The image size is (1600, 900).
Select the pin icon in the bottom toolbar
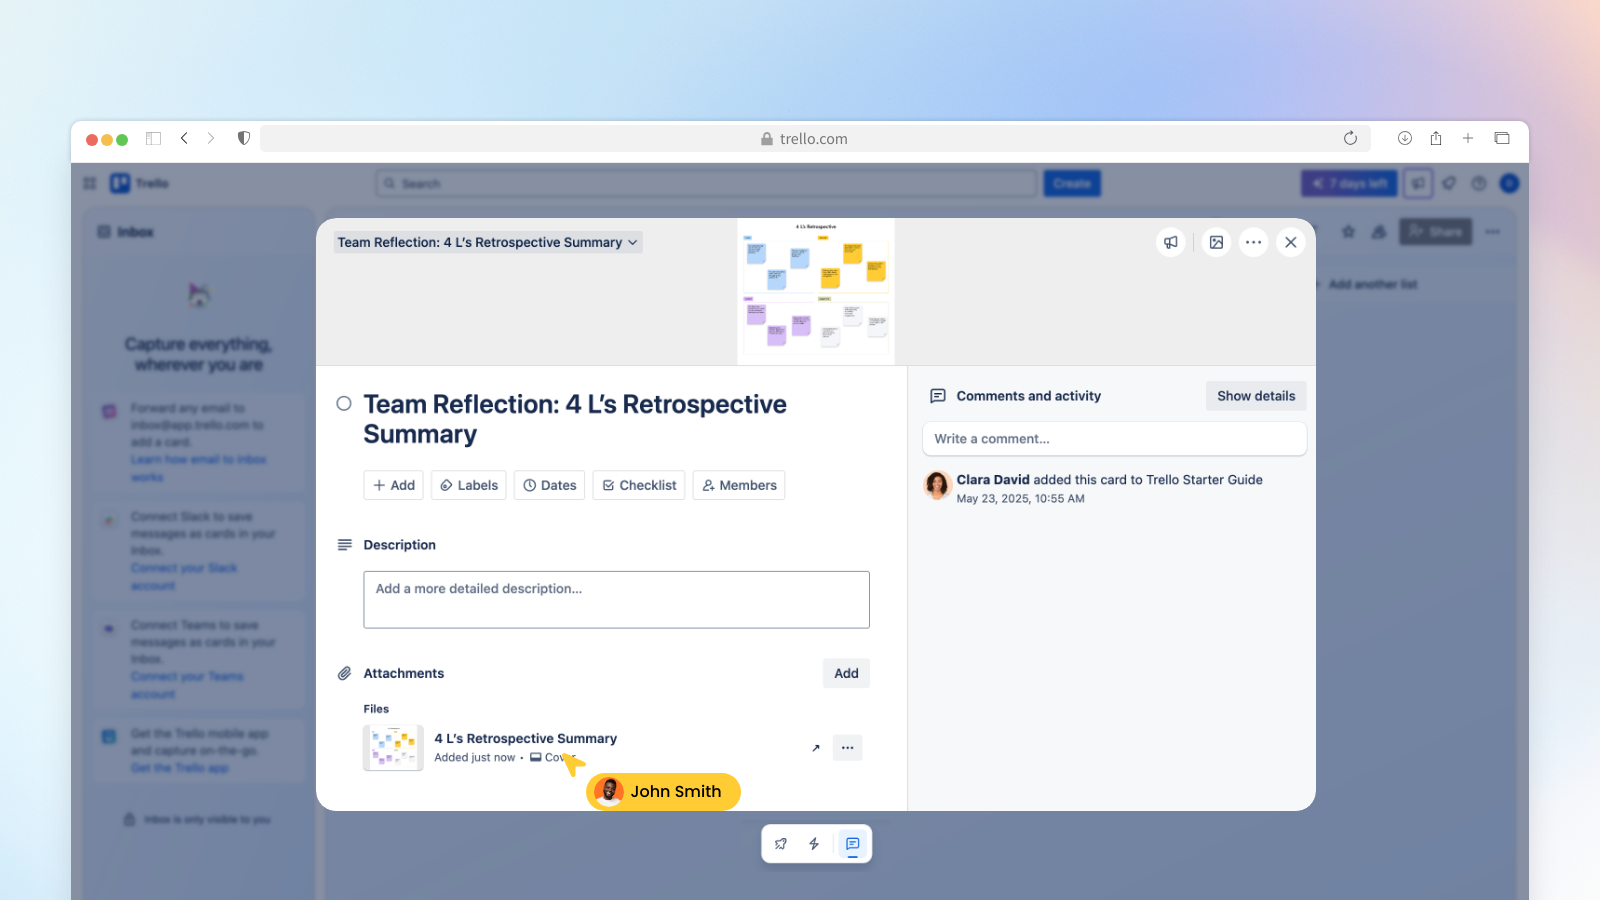point(780,843)
